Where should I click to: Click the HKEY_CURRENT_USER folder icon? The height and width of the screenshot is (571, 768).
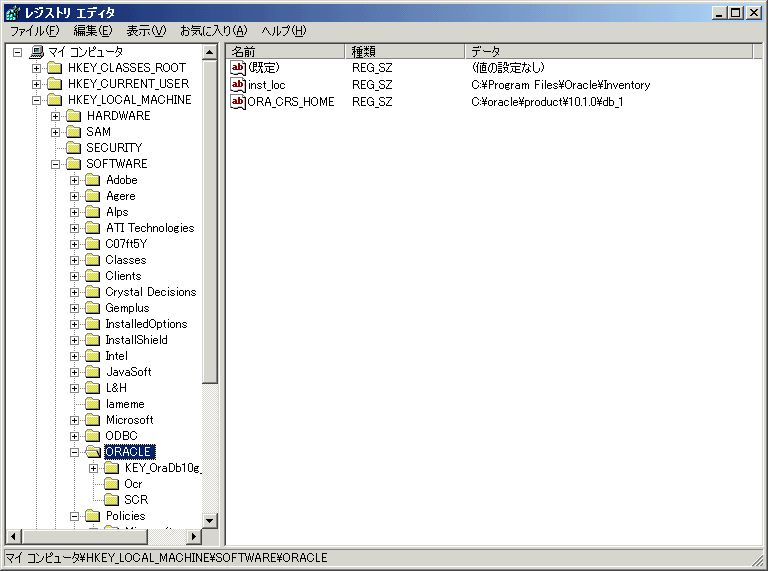(54, 84)
